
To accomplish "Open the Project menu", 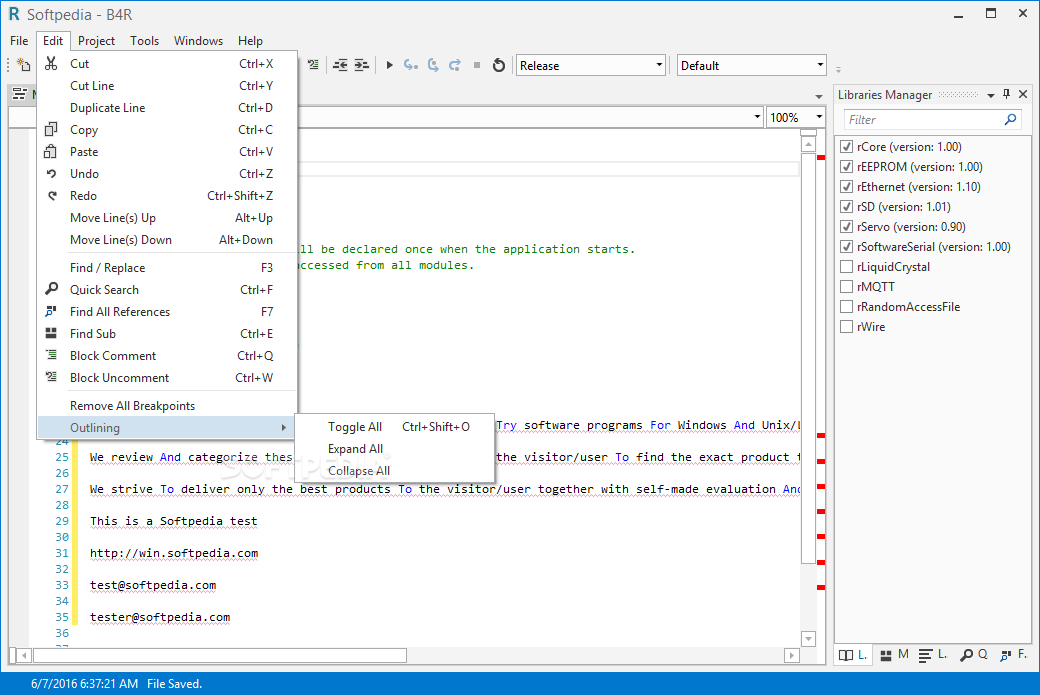I will point(96,40).
